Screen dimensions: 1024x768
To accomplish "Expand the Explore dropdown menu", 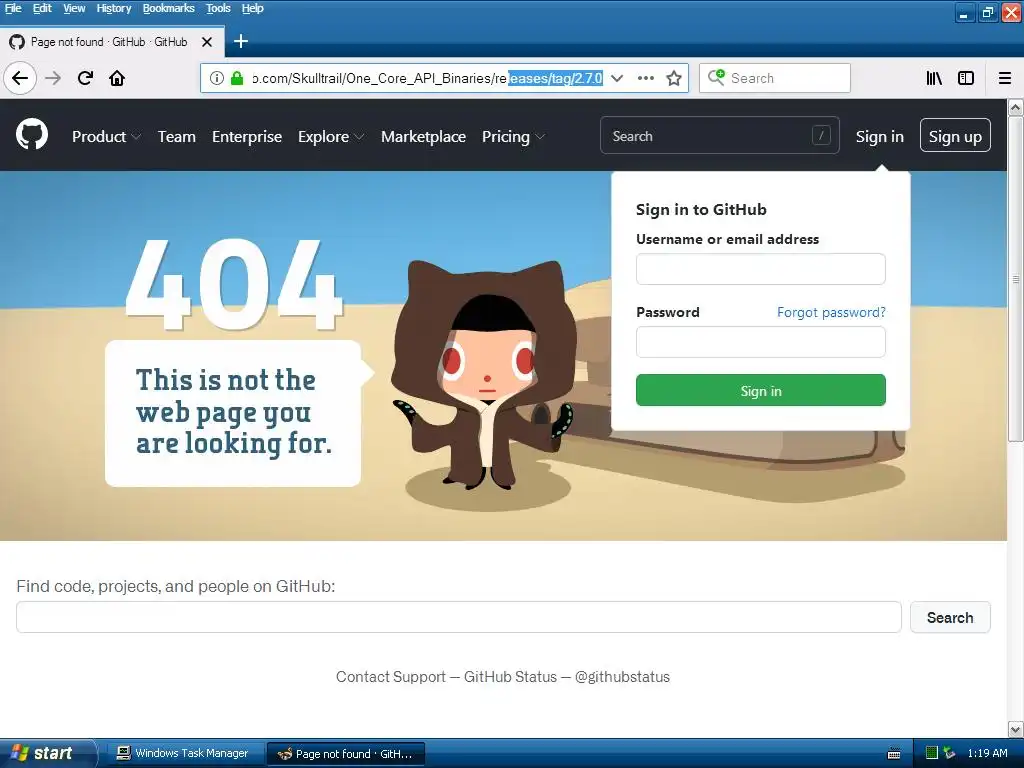I will pos(331,136).
